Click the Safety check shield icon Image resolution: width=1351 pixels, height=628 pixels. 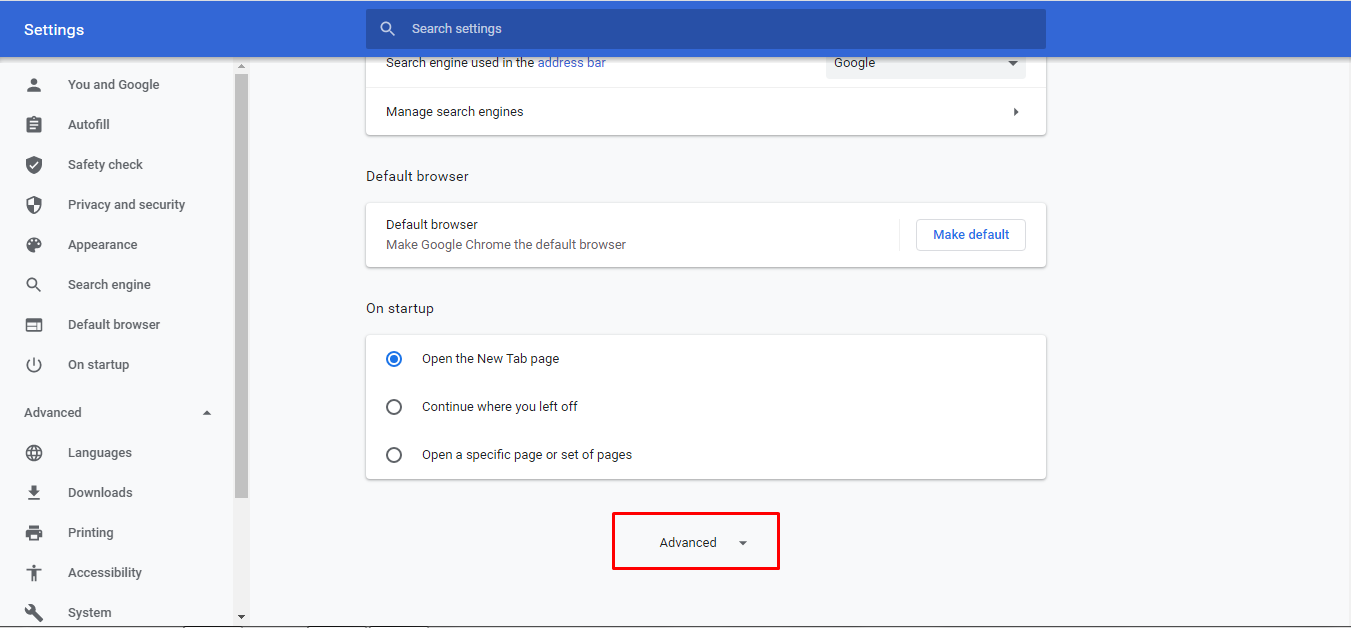[33, 164]
